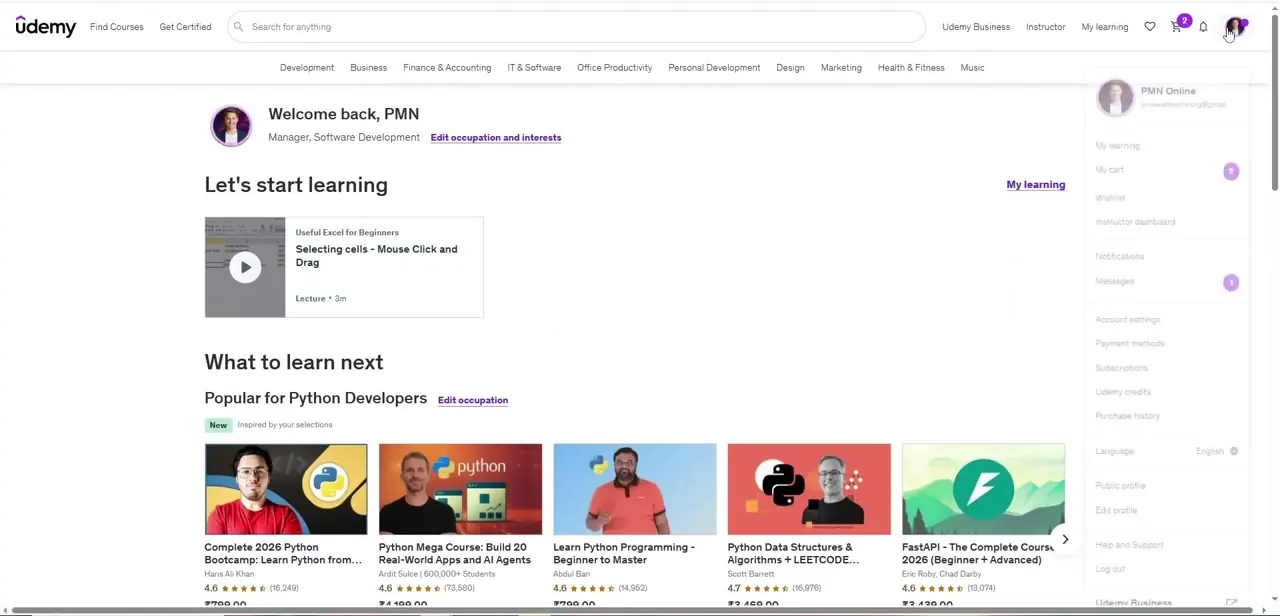Screen dimensions: 1280x616
Task: Select Subscriptions in profile dropdown
Action: pos(1121,368)
